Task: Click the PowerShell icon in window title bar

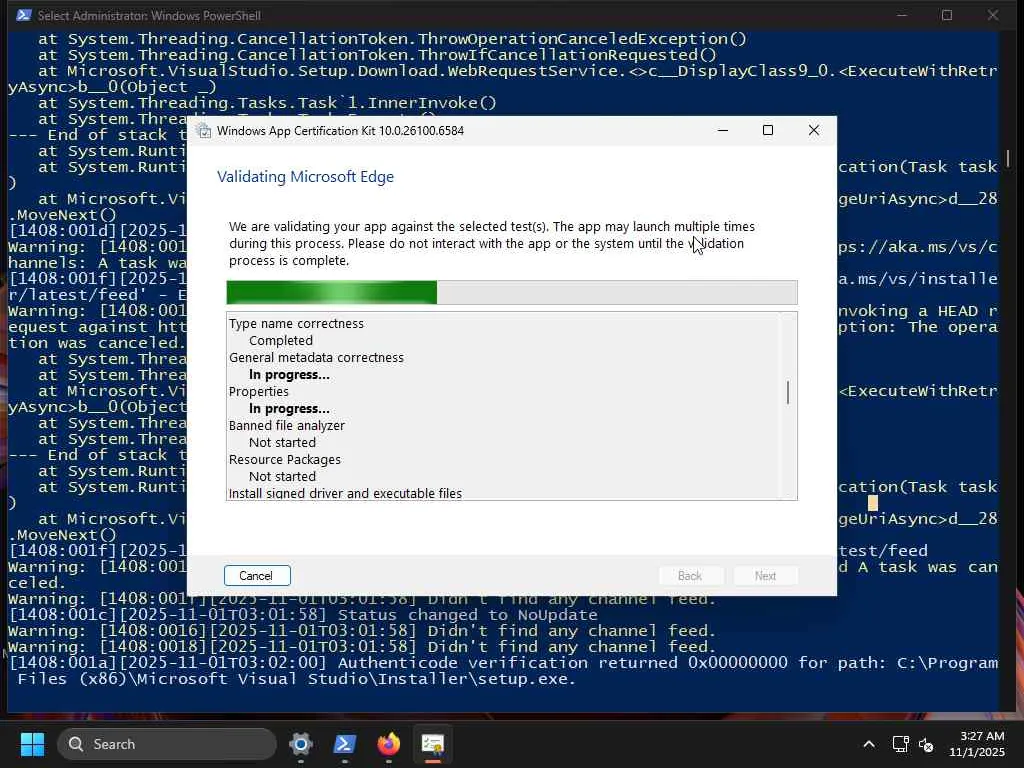Action: tap(24, 15)
